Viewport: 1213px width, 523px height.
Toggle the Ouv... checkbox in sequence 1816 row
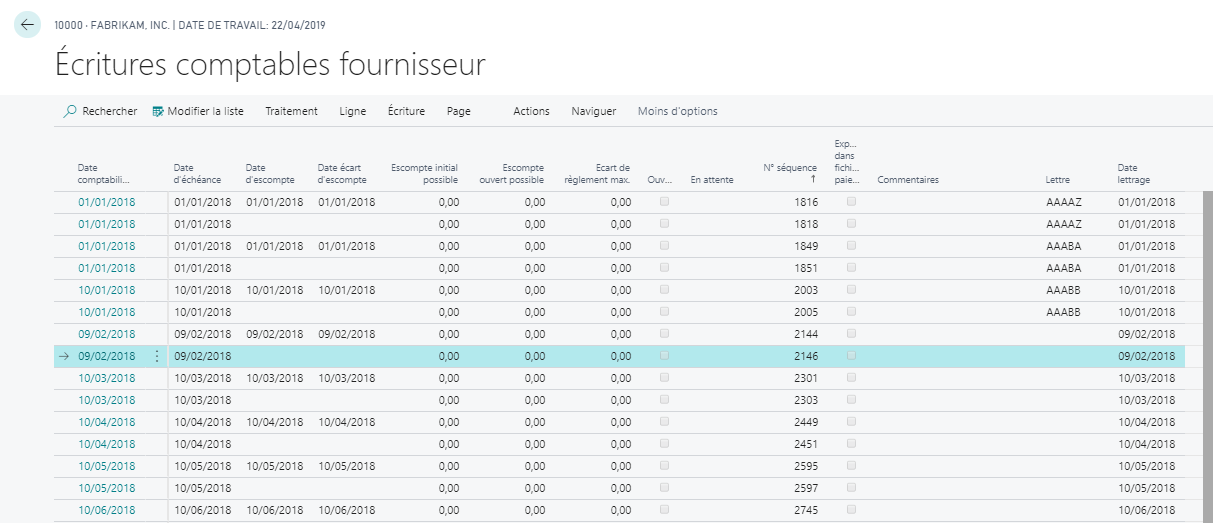(665, 202)
